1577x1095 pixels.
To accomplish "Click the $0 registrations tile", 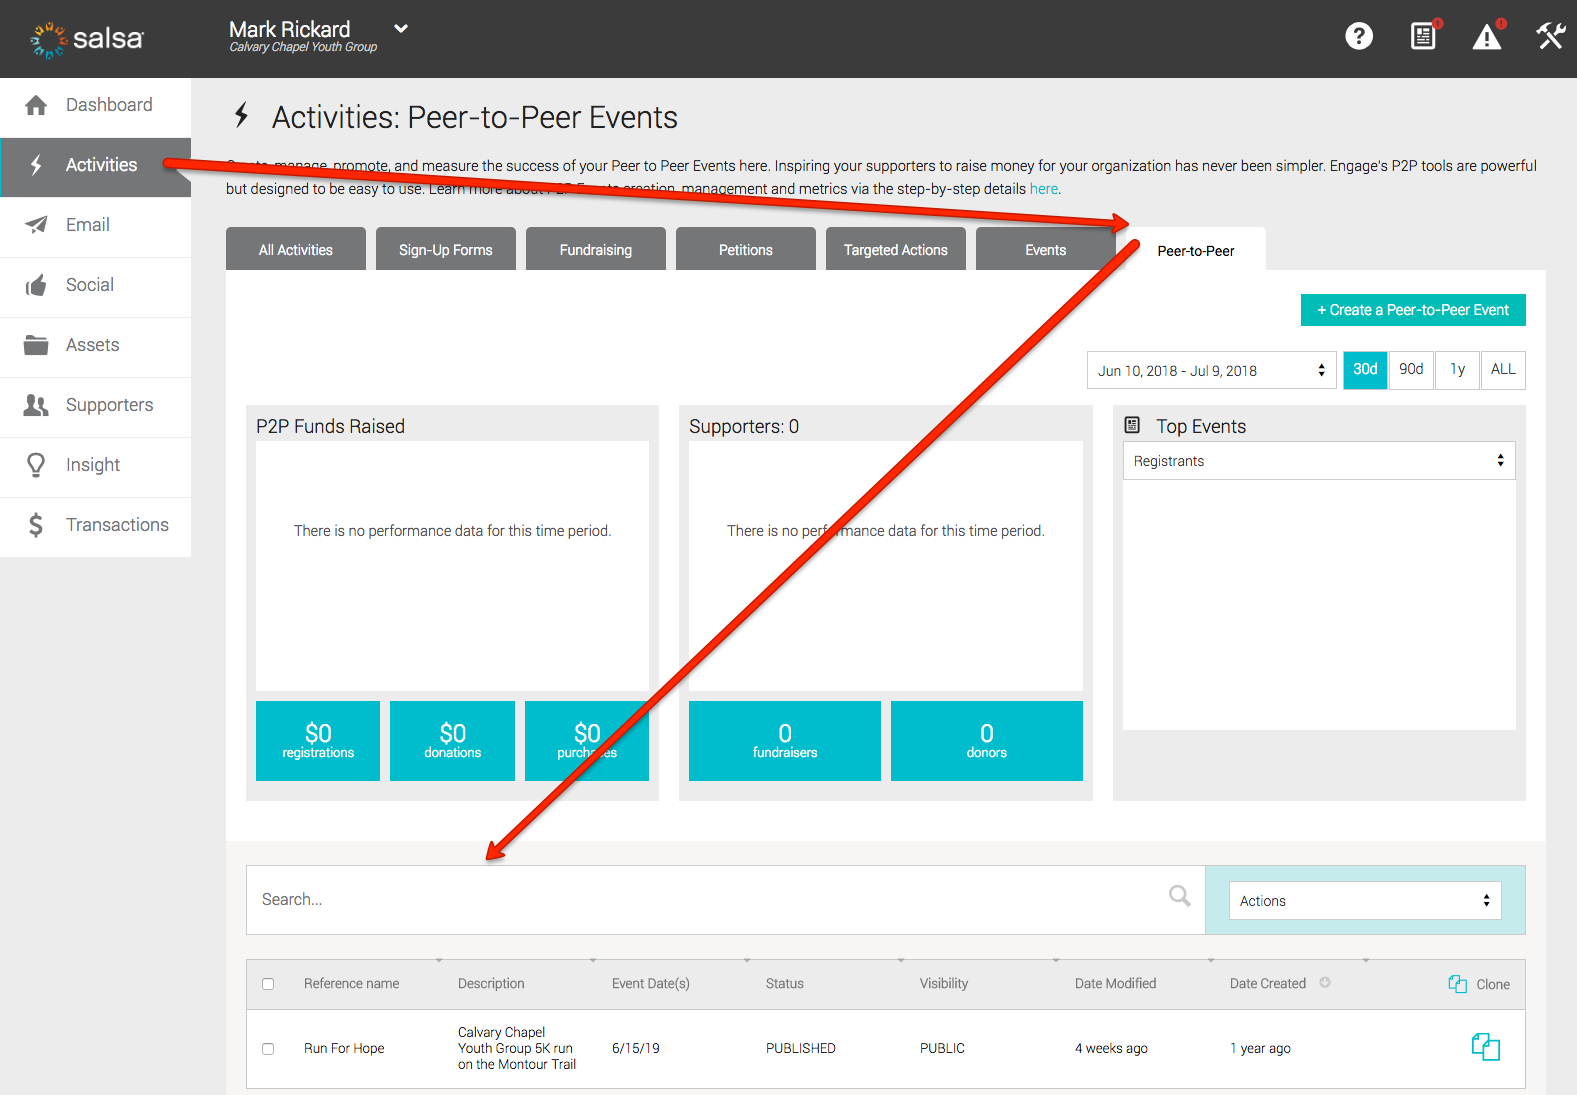I will pos(318,741).
